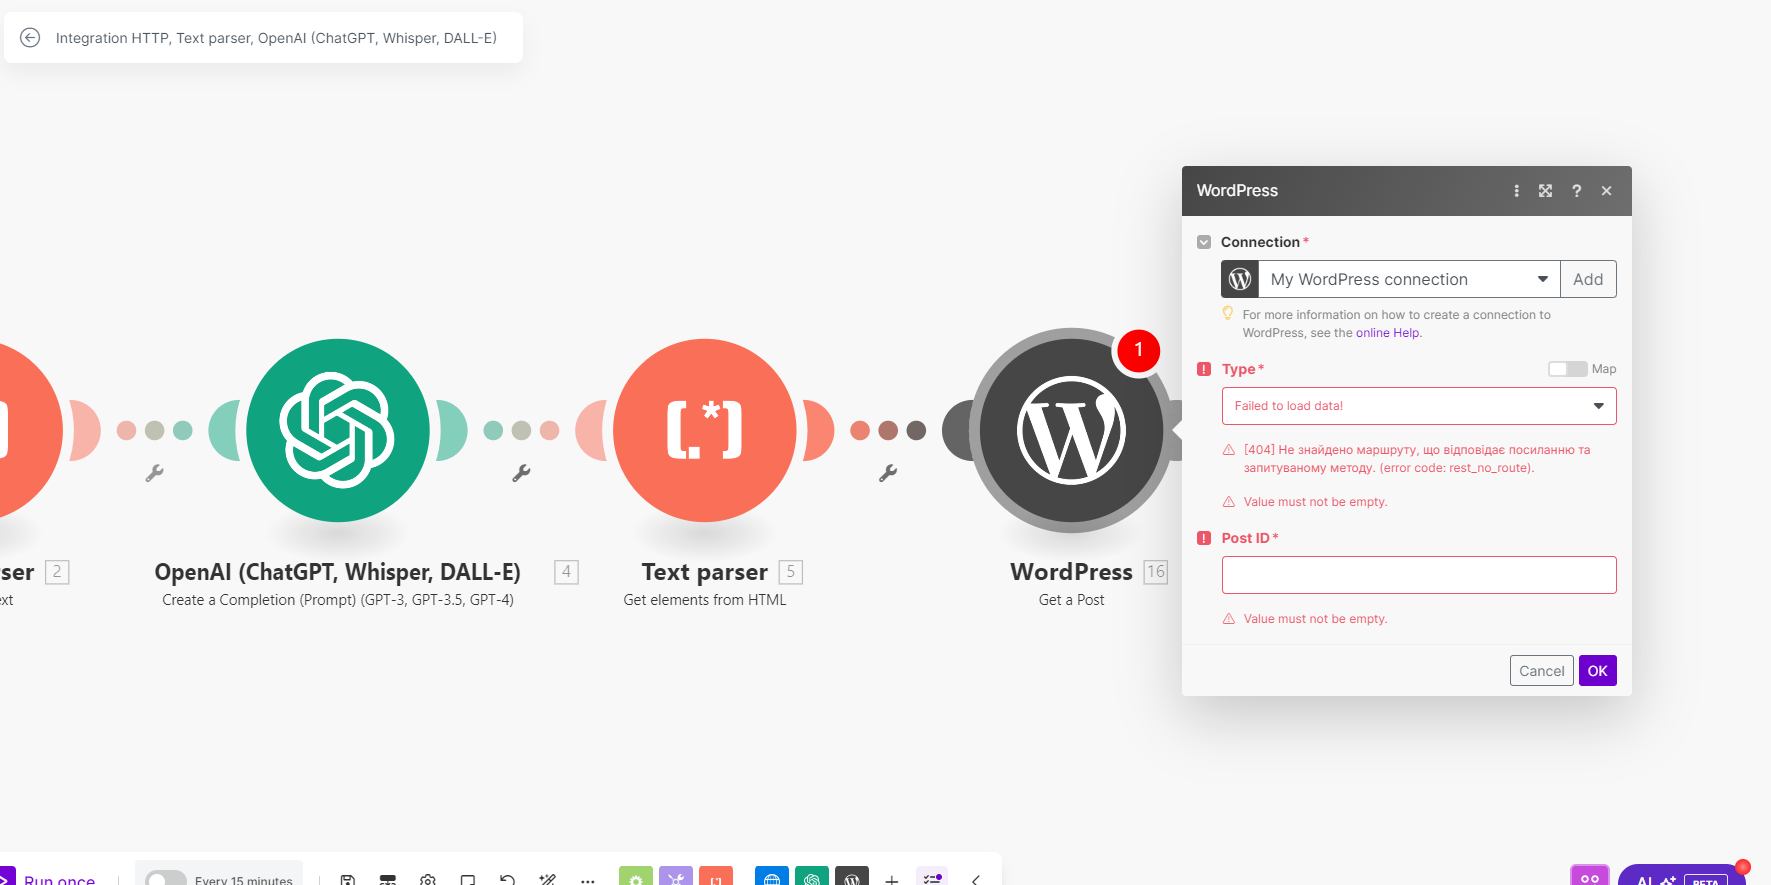Open the scenario settings gear icon
This screenshot has height=885, width=1771.
428,880
